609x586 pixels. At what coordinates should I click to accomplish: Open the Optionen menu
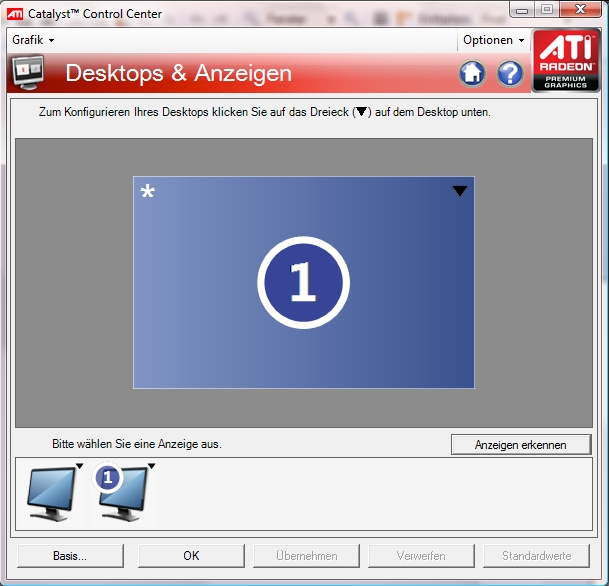tap(493, 40)
